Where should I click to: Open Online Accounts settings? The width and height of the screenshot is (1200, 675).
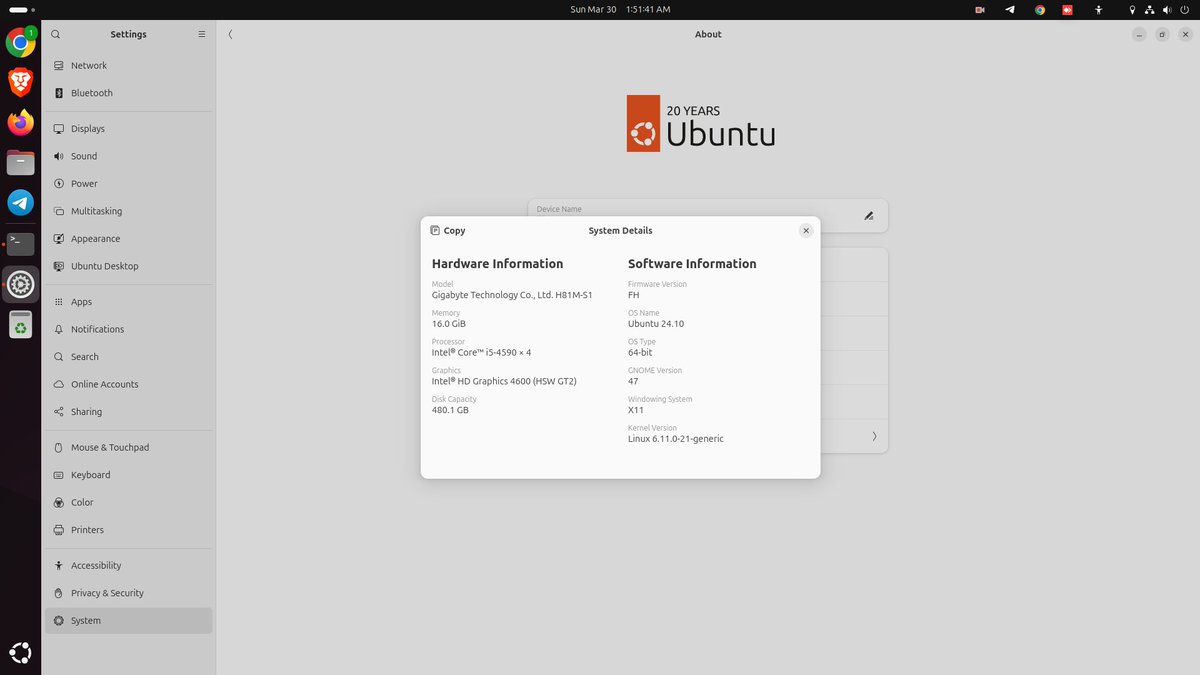click(129, 384)
